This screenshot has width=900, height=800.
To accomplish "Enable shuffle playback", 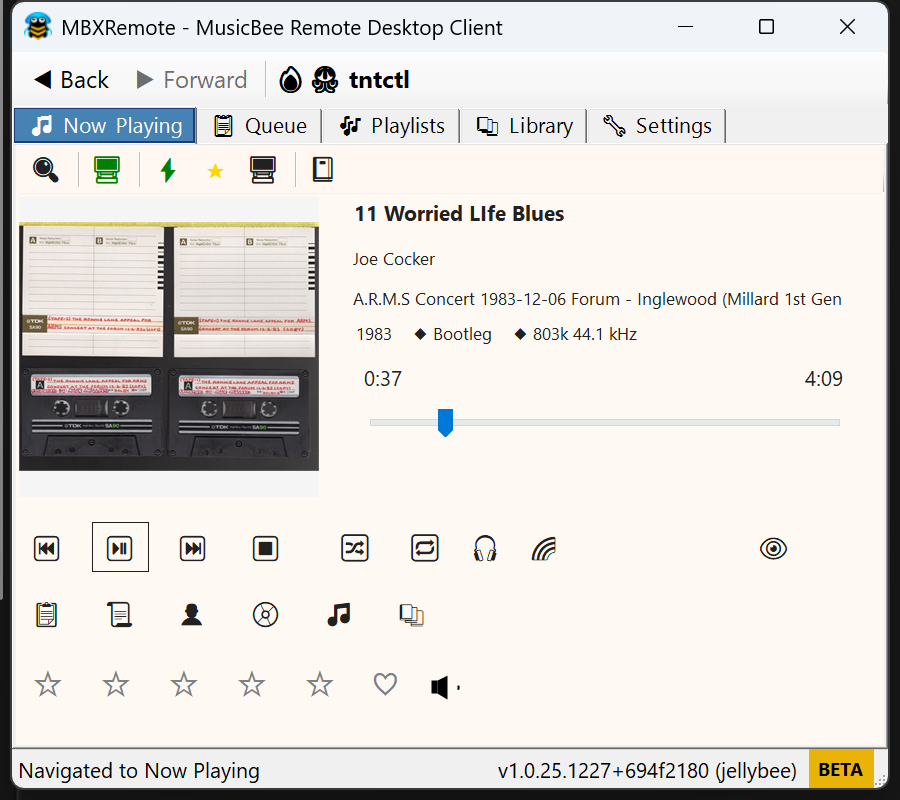I will coord(355,547).
